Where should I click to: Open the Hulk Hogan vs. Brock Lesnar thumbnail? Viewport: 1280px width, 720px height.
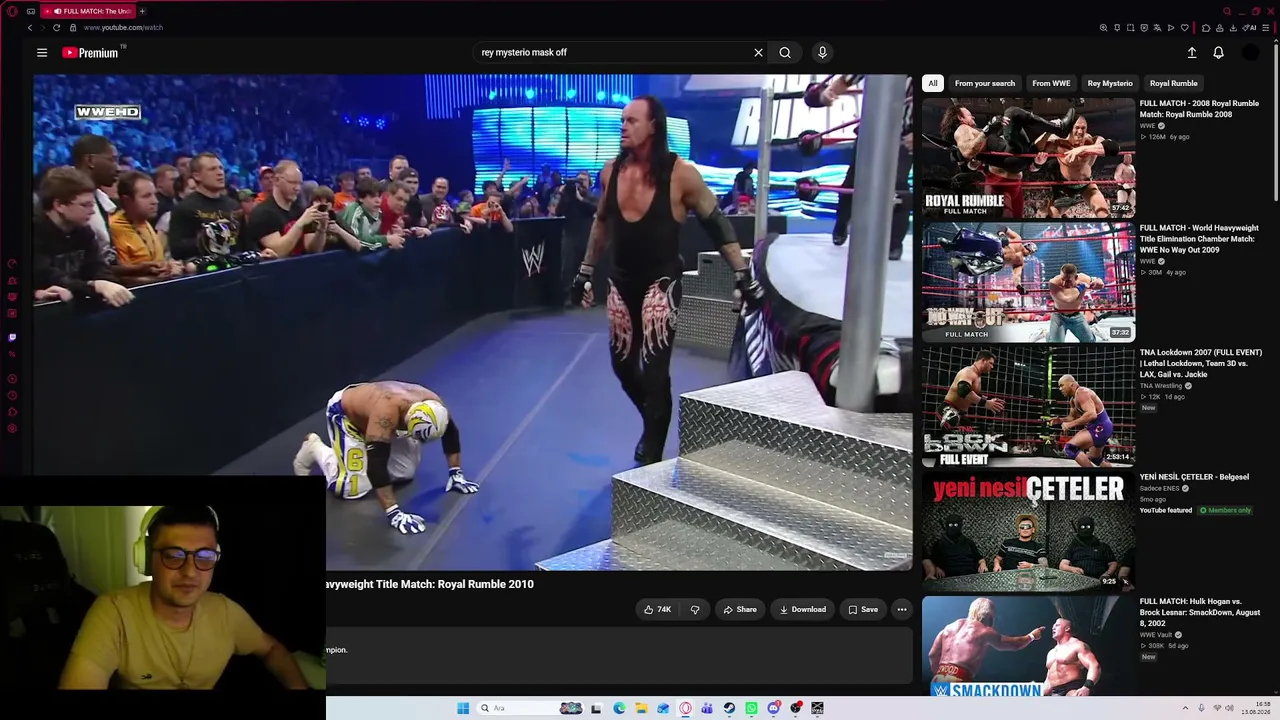coord(1028,646)
